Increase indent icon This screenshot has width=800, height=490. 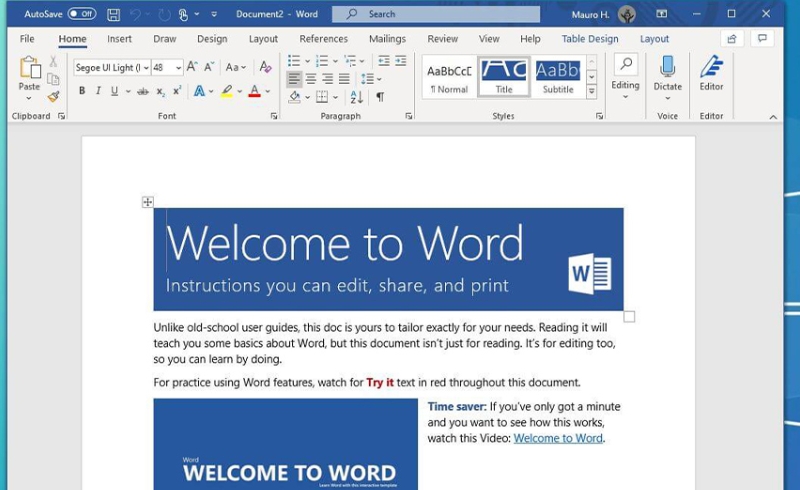(x=401, y=61)
